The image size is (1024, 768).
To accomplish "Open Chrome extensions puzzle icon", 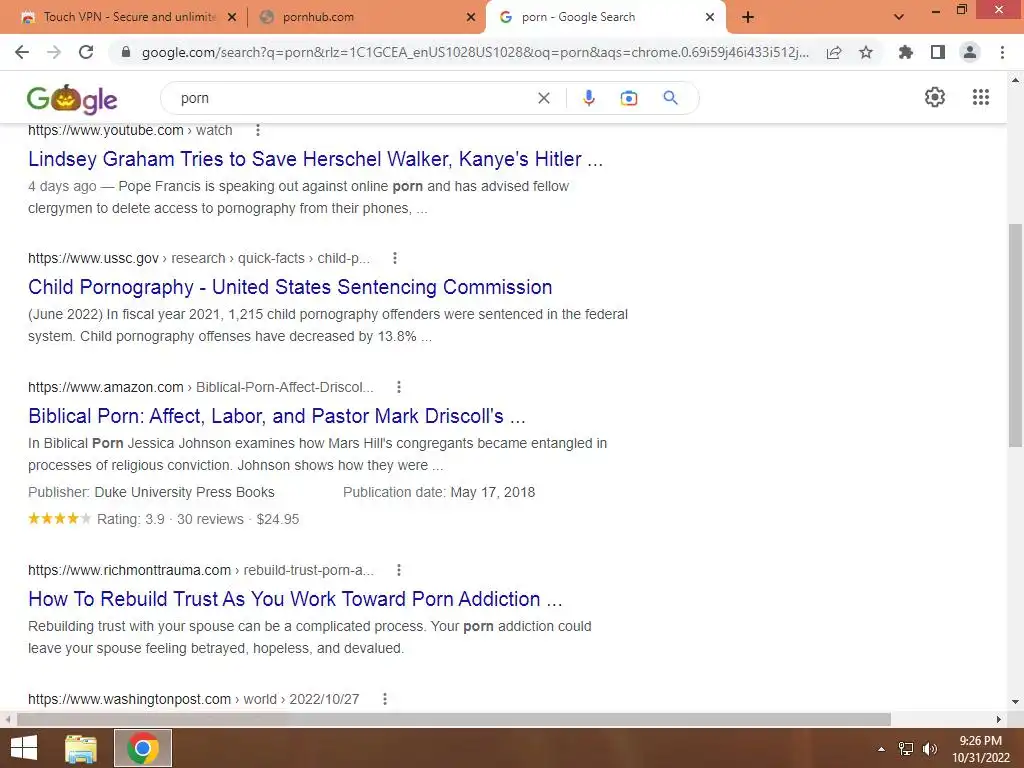I will pyautogui.click(x=906, y=52).
